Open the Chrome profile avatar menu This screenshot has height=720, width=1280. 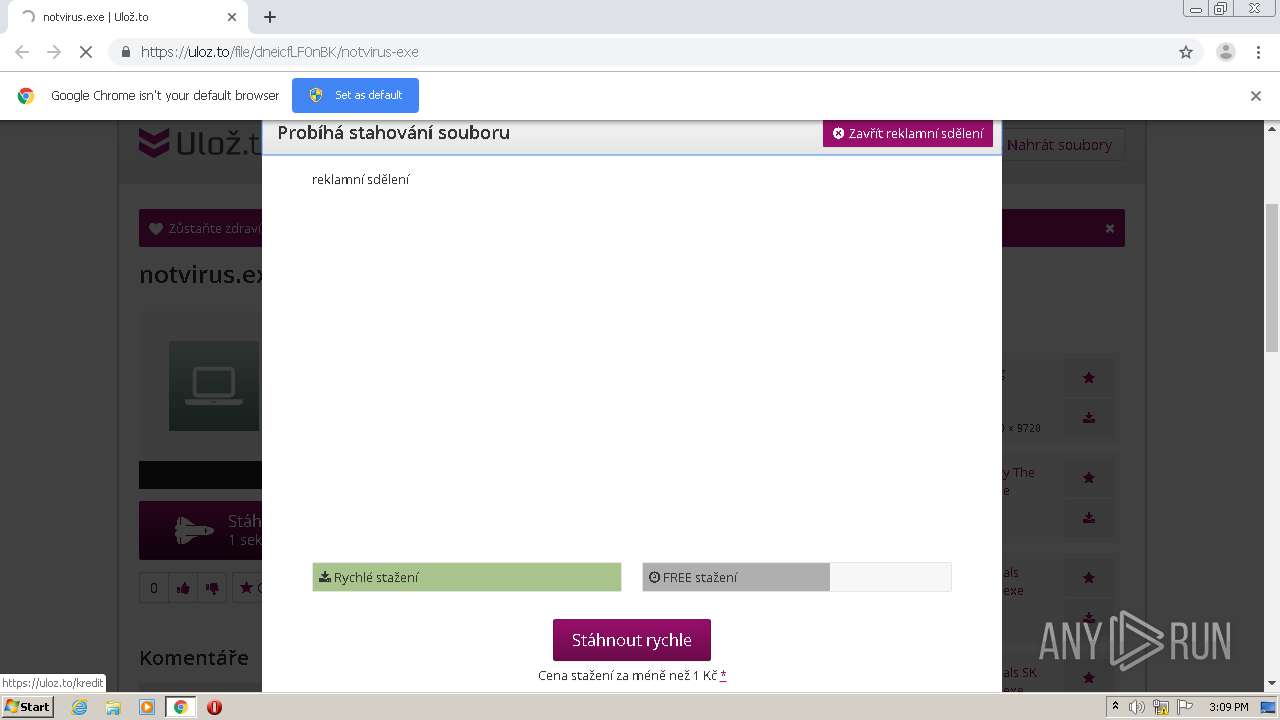[x=1226, y=52]
